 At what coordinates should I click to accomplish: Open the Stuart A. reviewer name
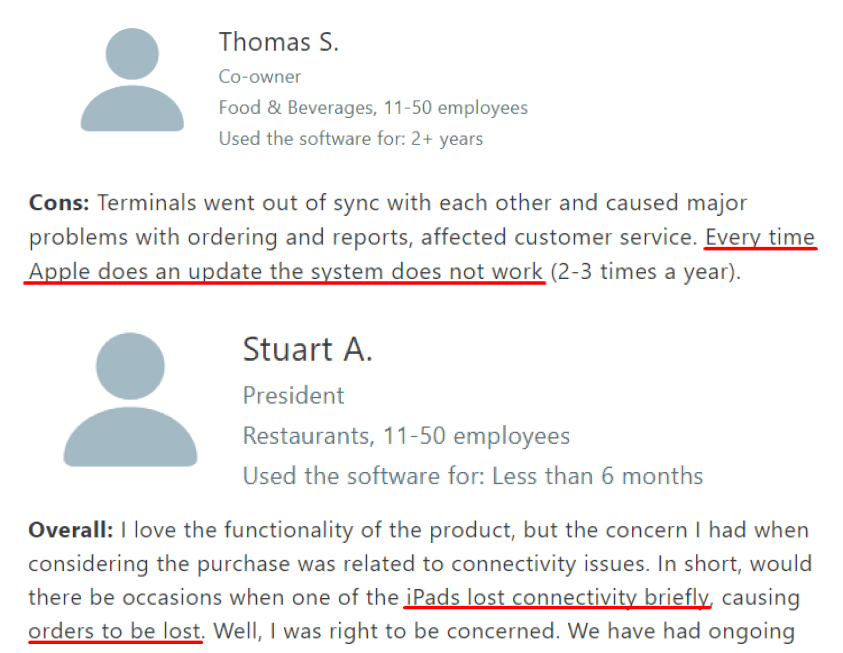click(307, 350)
